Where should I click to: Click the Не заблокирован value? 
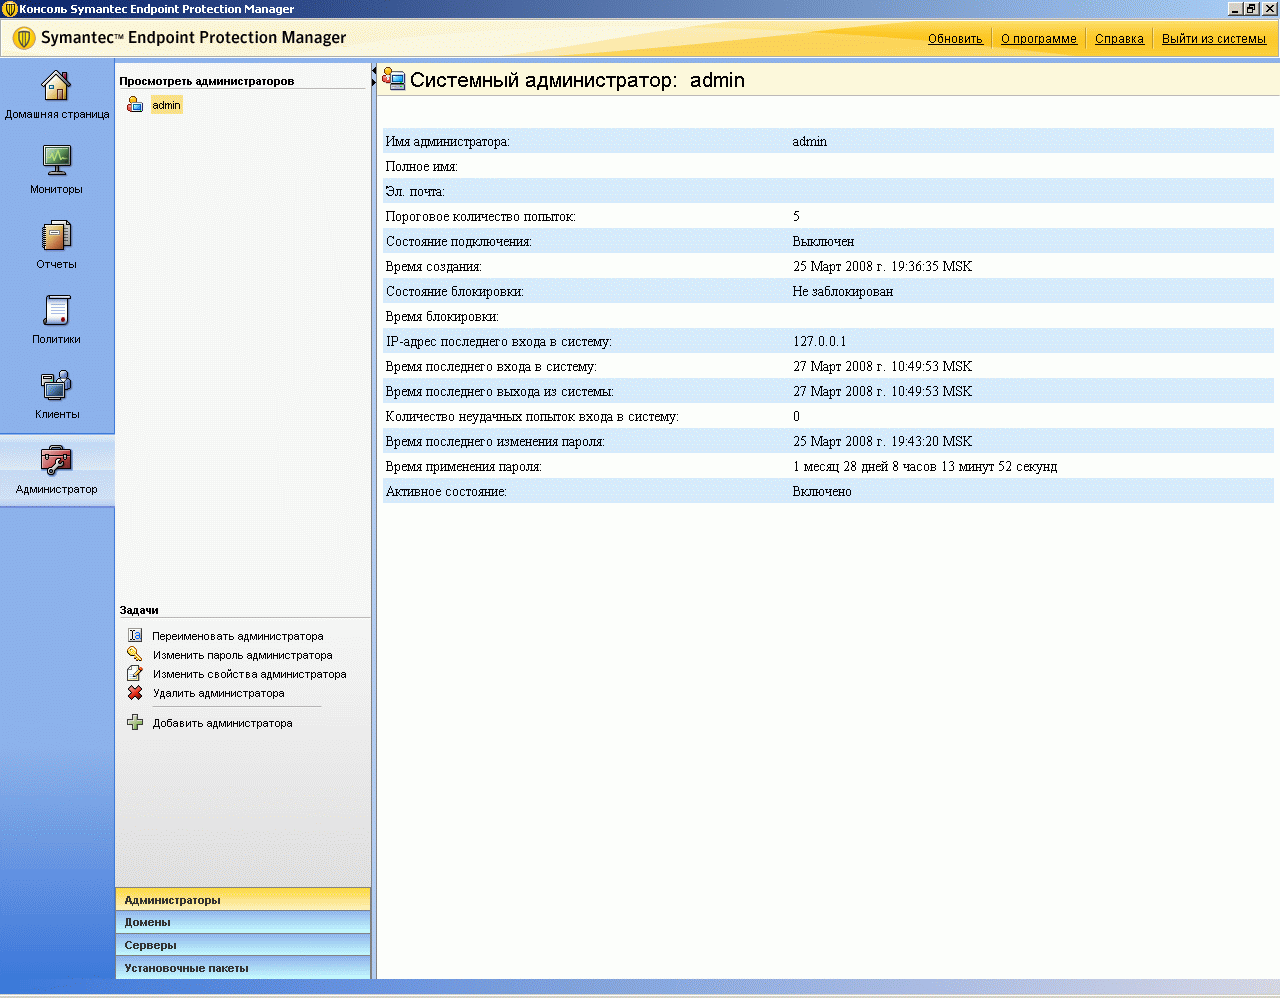(x=842, y=292)
